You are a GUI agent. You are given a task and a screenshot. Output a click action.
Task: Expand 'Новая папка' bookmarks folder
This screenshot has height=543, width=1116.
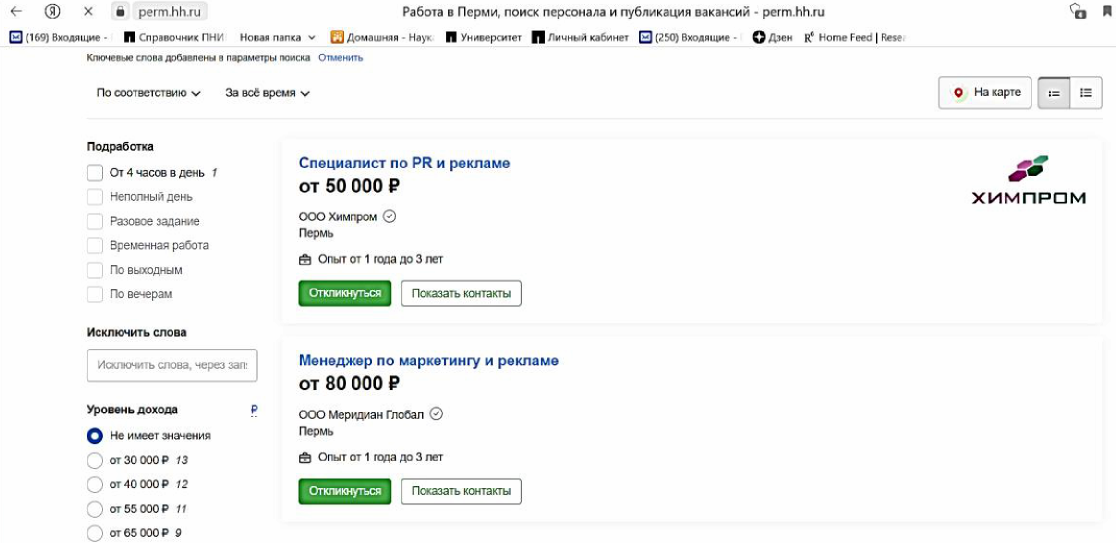tap(278, 38)
